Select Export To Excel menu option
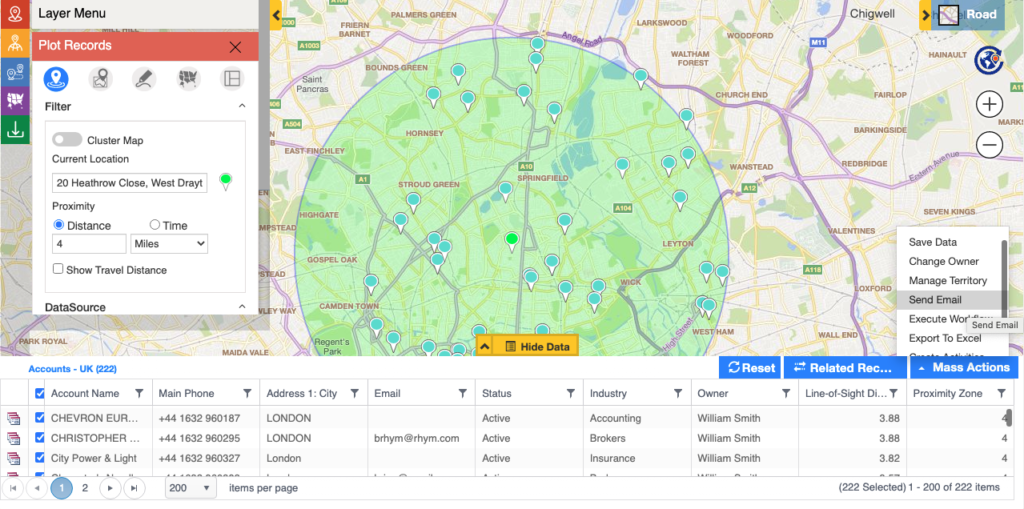Screen dimensions: 1024x509 (x=944, y=338)
